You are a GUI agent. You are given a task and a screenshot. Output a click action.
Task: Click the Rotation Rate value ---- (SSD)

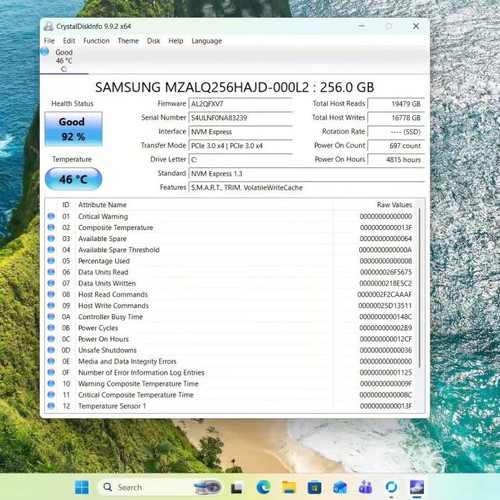click(x=396, y=132)
